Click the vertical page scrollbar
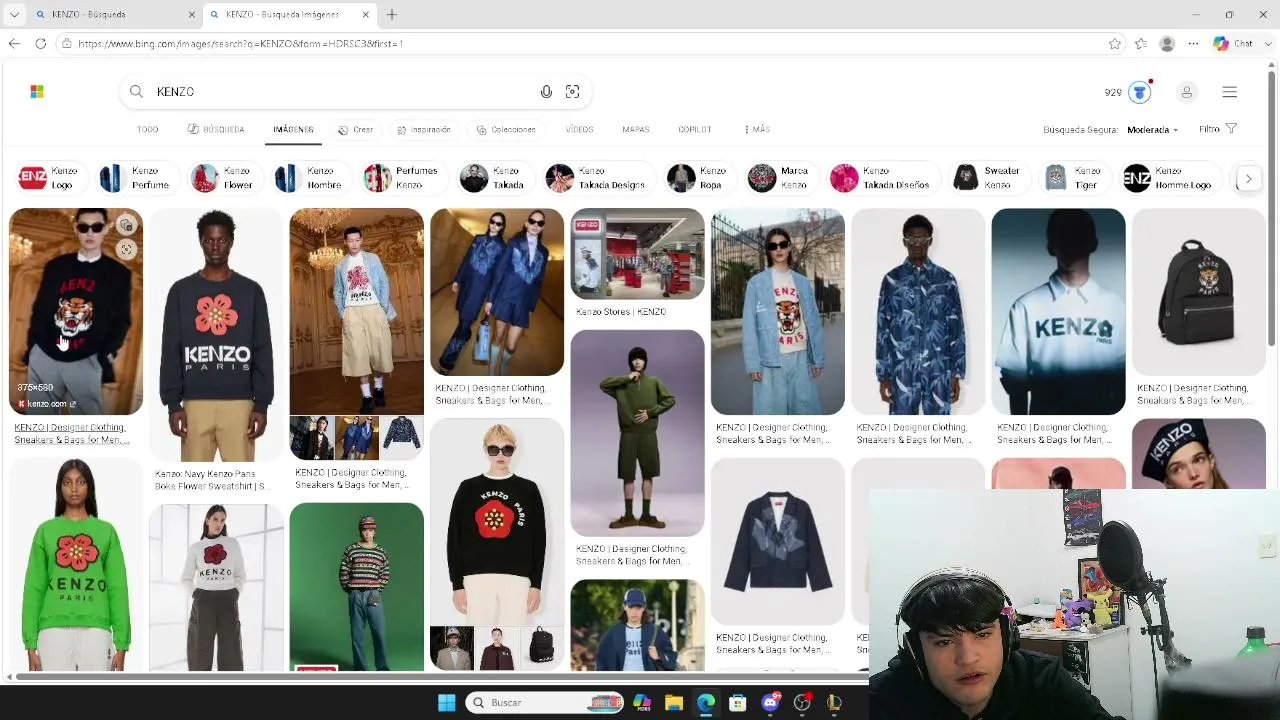This screenshot has height=720, width=1280. coord(1272,210)
